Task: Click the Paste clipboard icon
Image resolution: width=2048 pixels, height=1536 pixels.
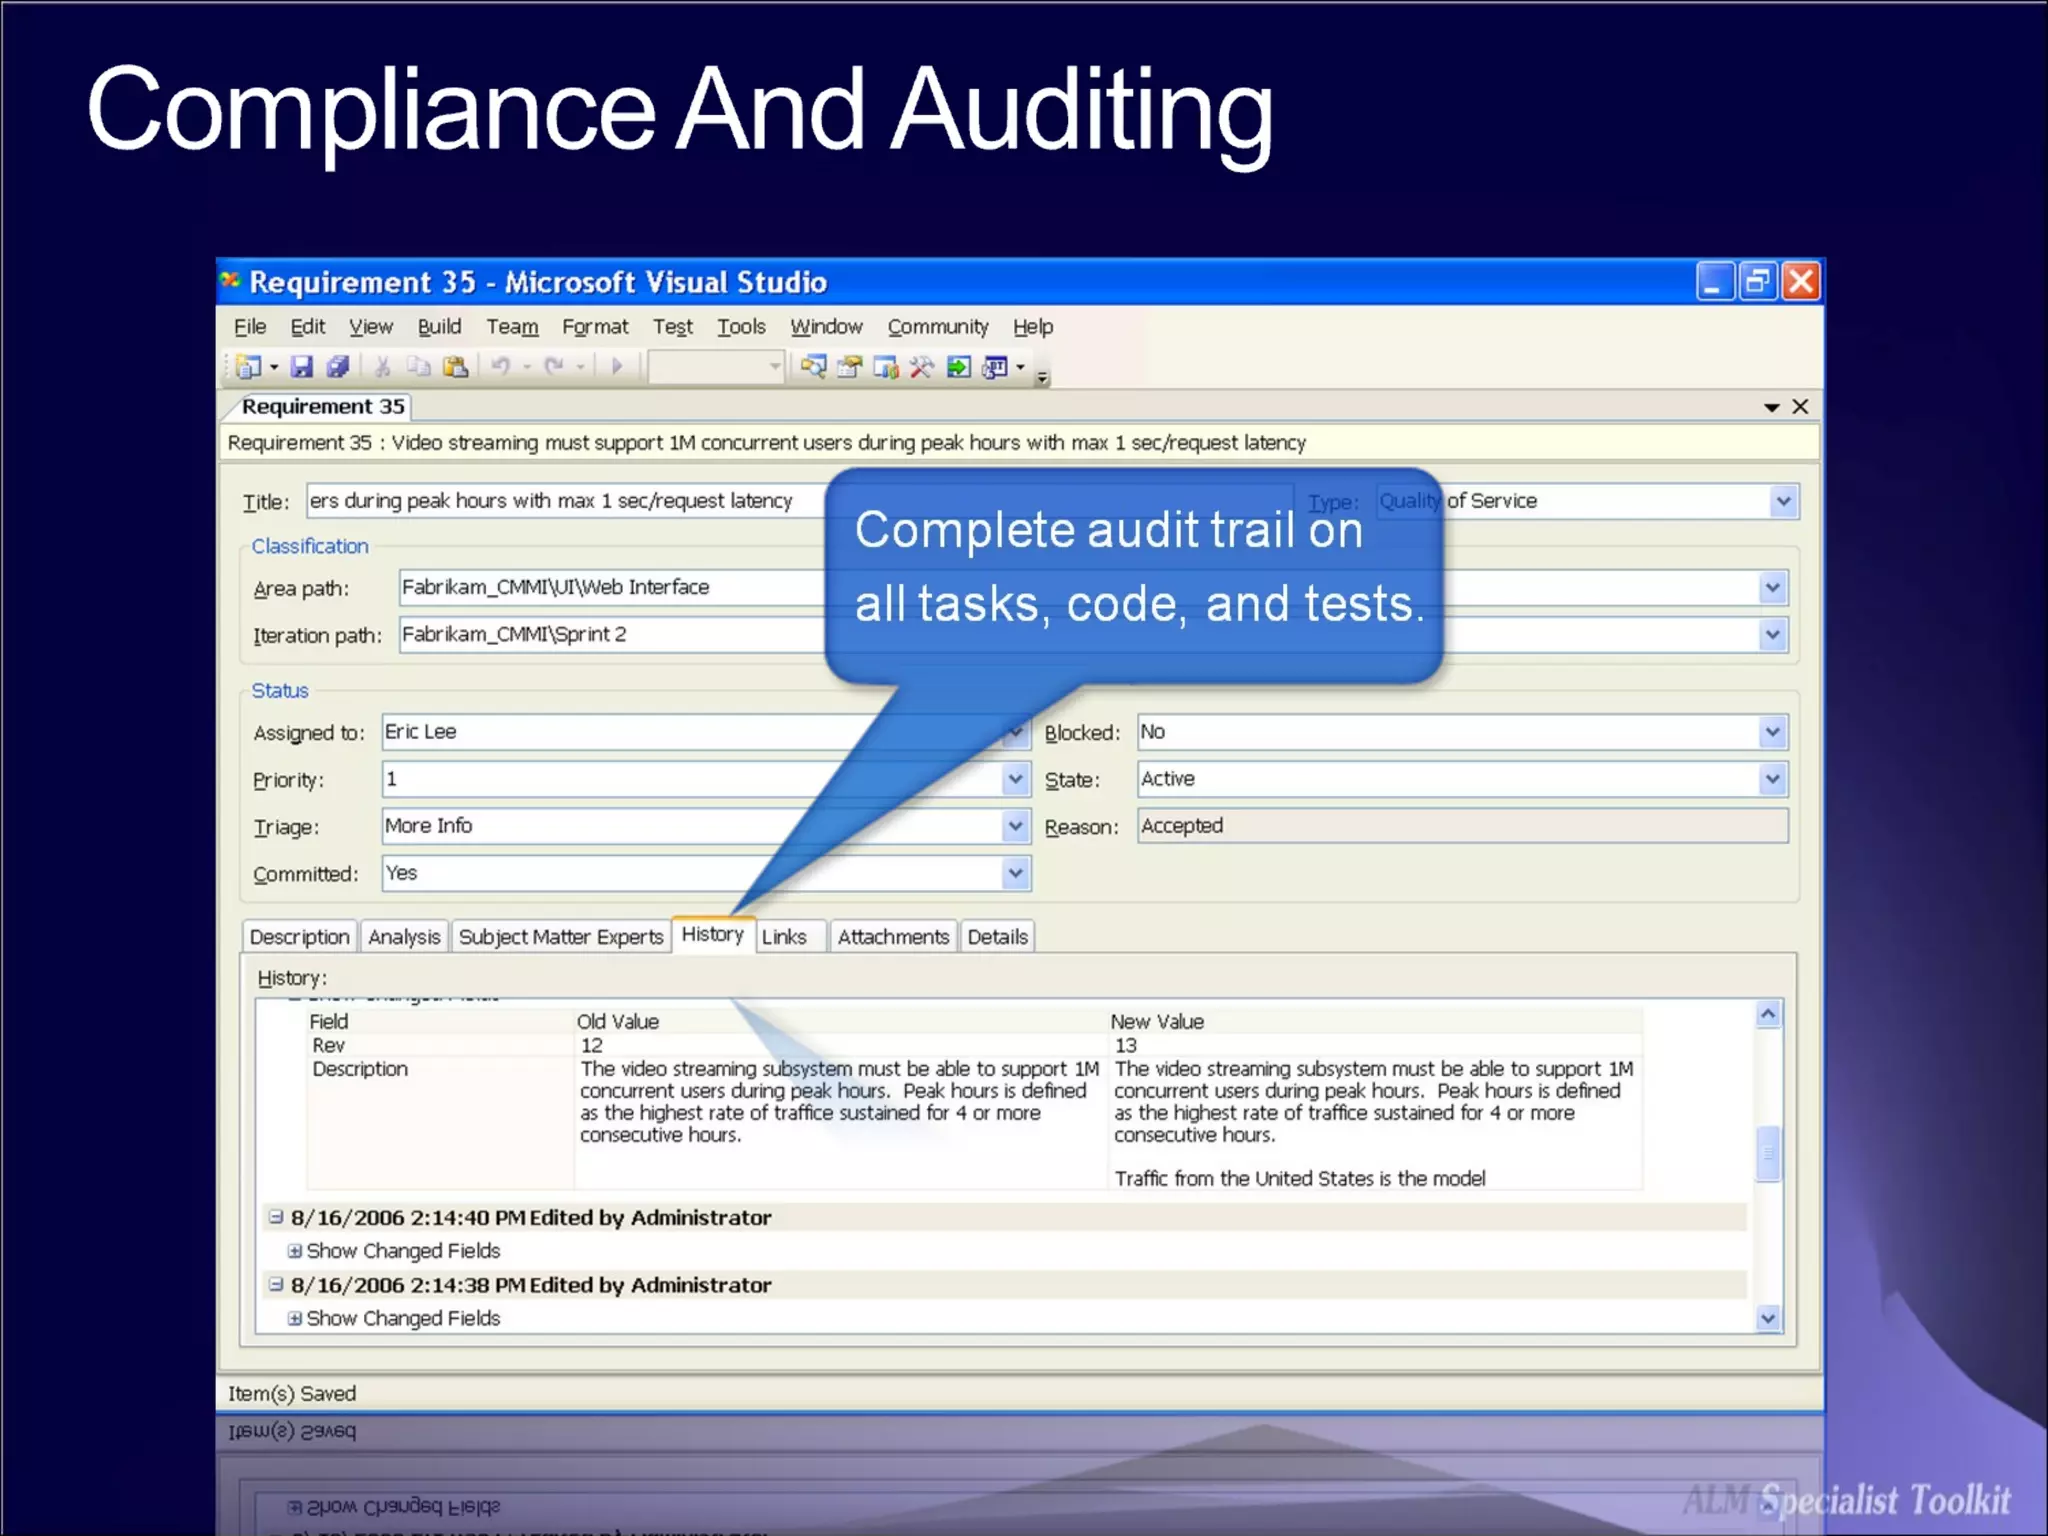Action: [456, 367]
